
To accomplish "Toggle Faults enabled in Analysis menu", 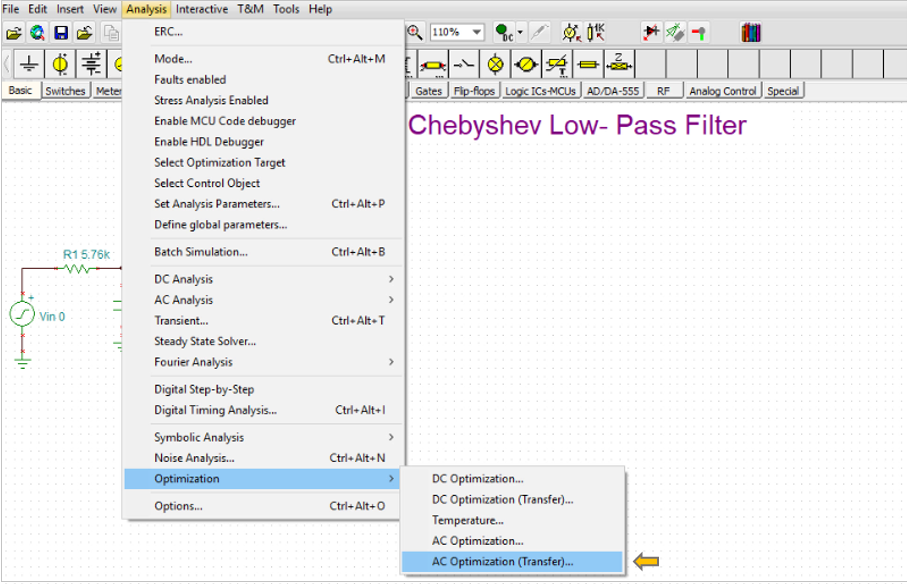I will click(x=190, y=79).
